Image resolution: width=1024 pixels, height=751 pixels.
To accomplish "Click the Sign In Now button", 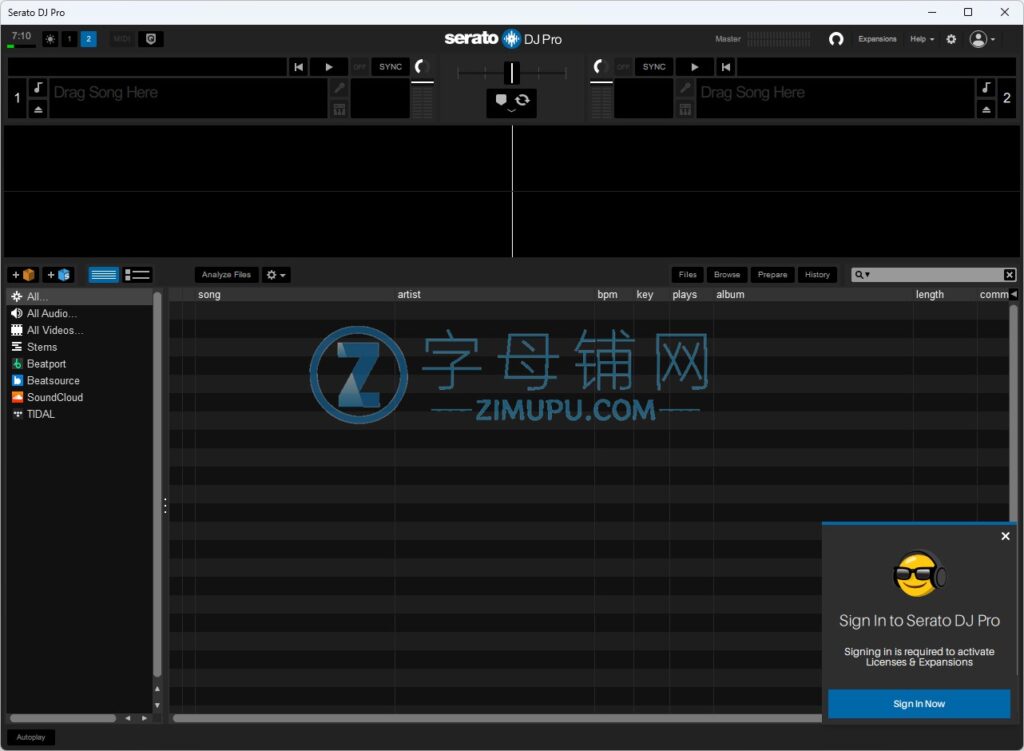I will click(x=918, y=704).
